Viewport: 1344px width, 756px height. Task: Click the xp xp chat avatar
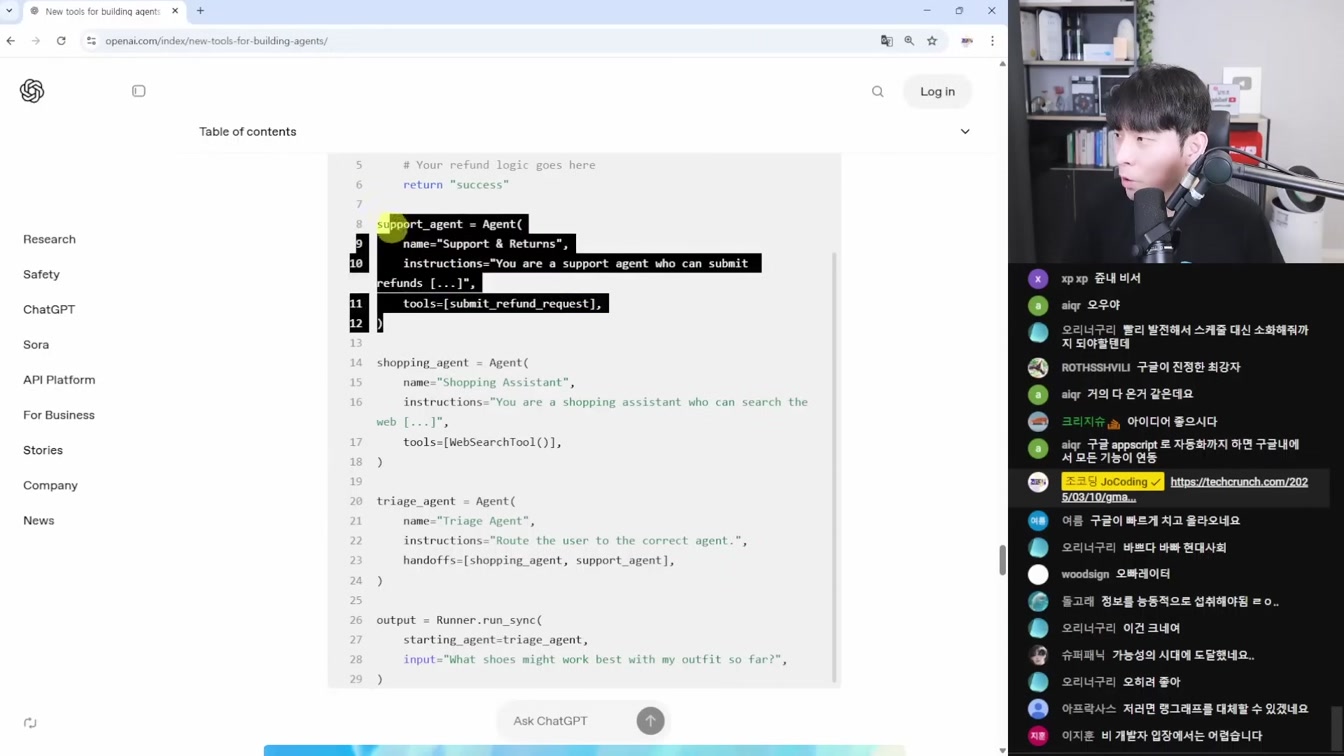tap(1038, 279)
